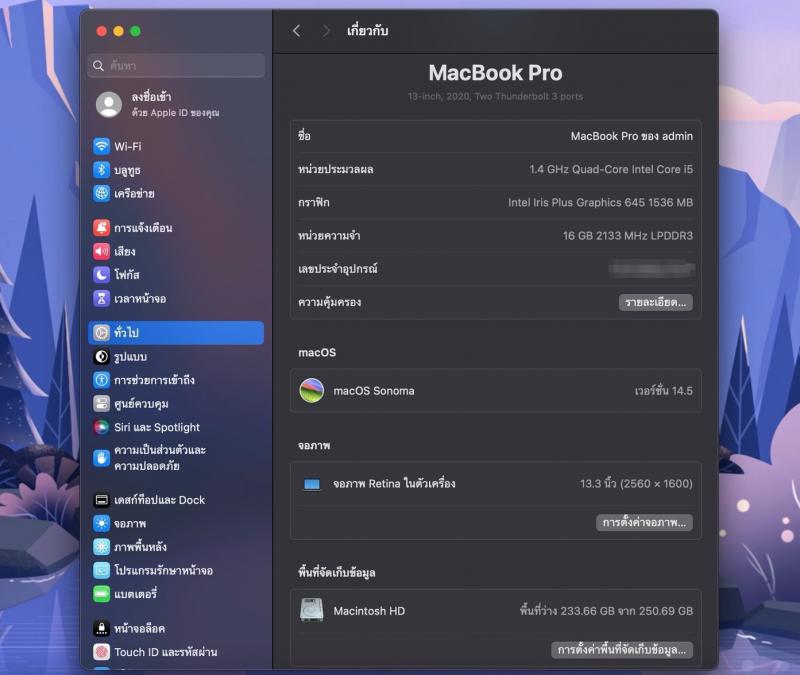Open Focus (โฟกัส) settings
The height and width of the screenshot is (675, 800).
tap(176, 274)
